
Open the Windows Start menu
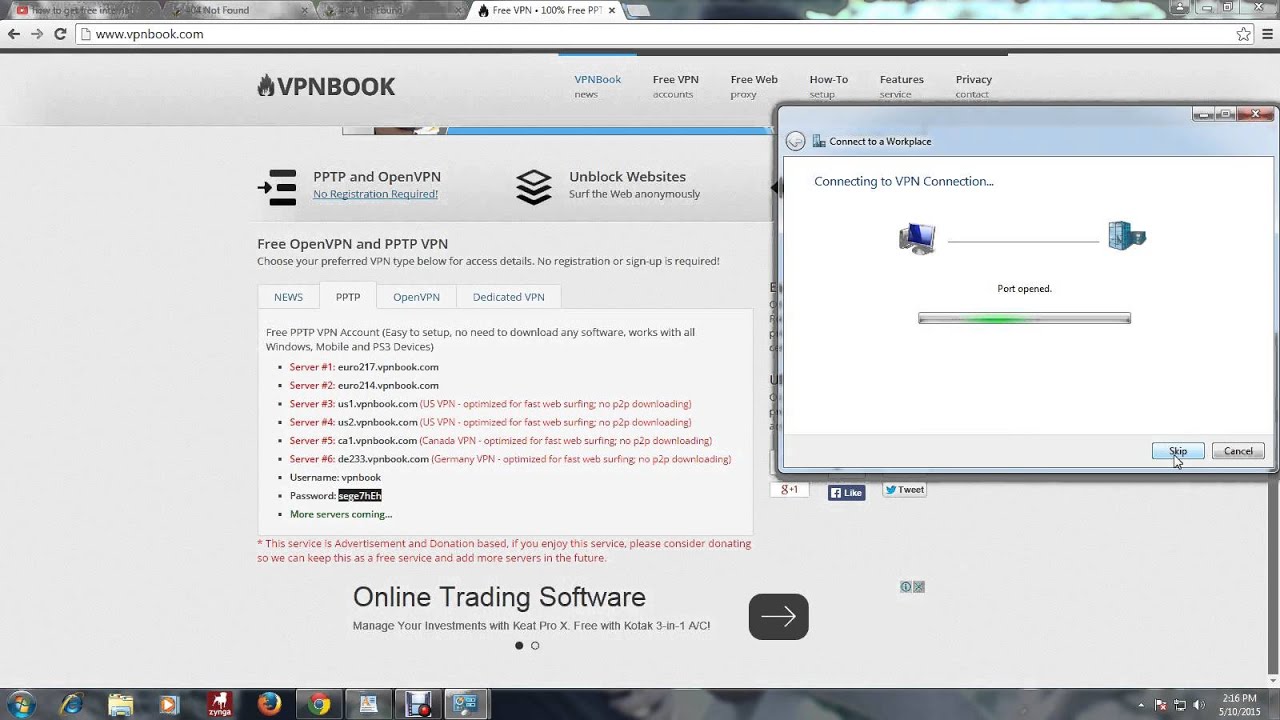coord(20,704)
